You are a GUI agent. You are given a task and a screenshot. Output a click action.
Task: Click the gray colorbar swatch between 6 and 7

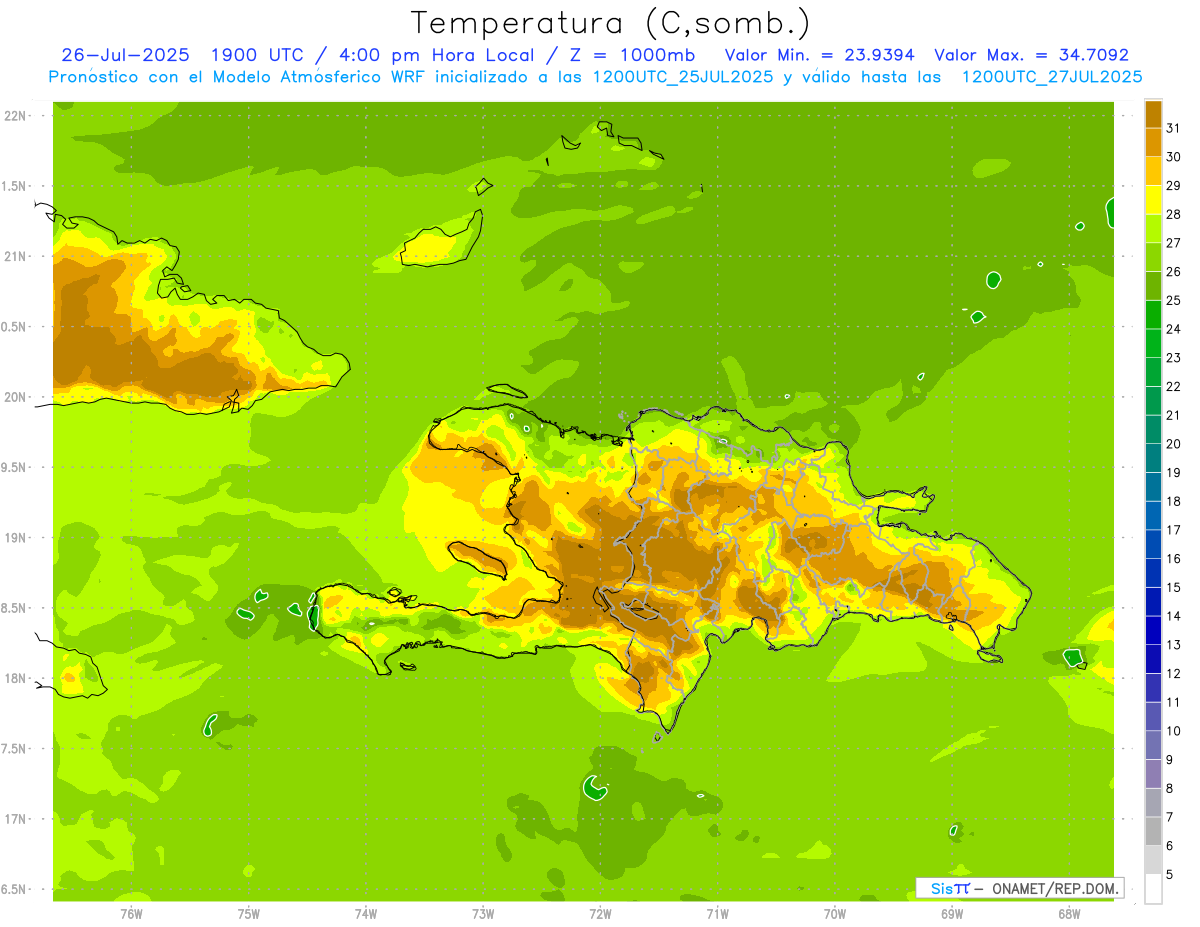(x=1153, y=832)
